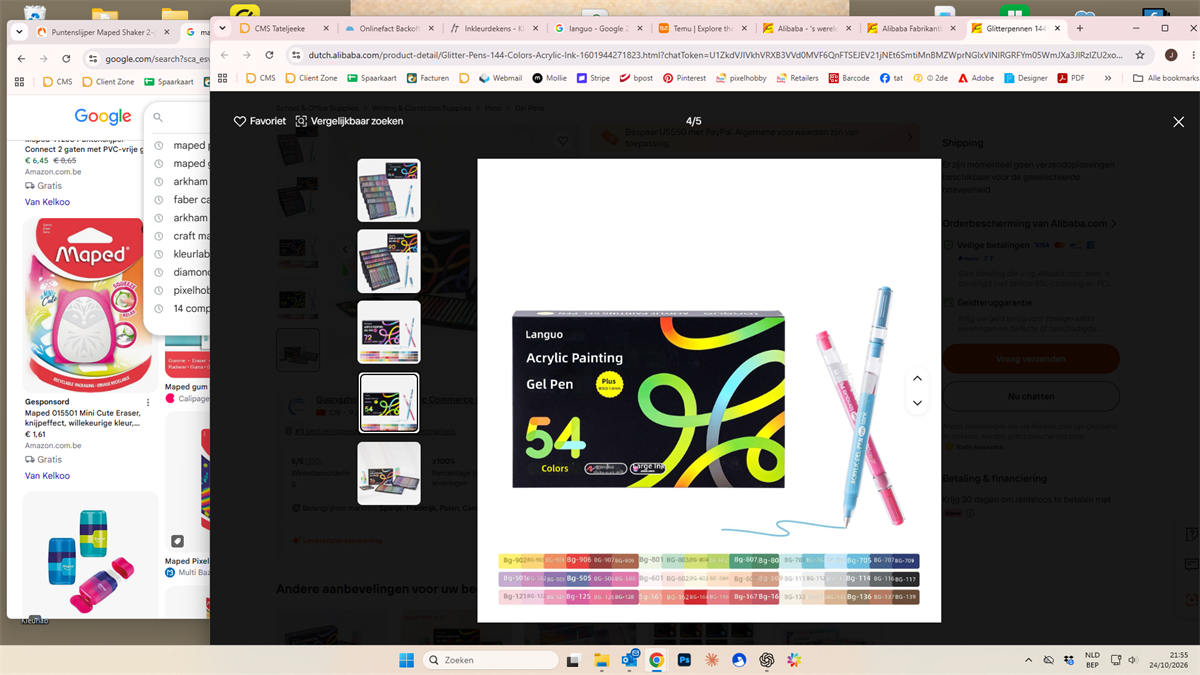Go back in the Alibaba browser window
This screenshot has width=1200, height=675.
pos(224,55)
